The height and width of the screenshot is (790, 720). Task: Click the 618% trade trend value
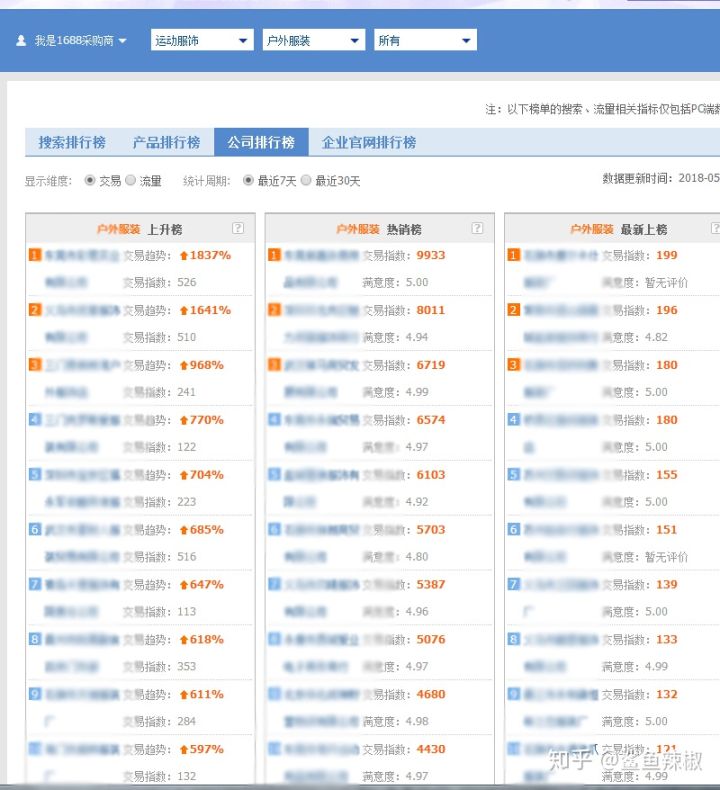(207, 639)
